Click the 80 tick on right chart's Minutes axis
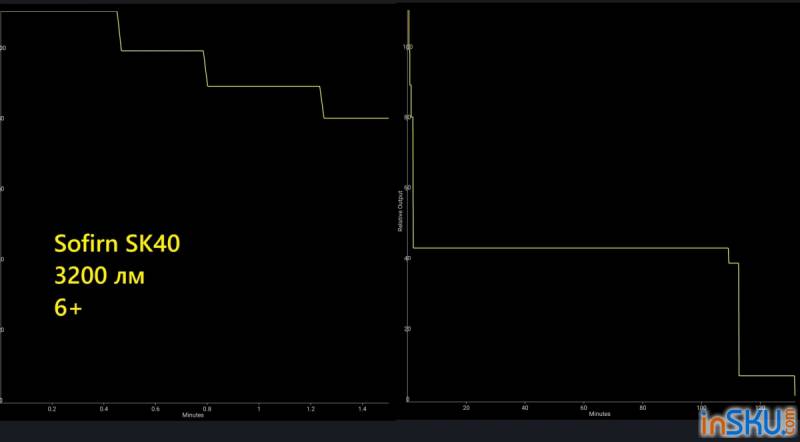Screen dimensions: 800x442 643,408
